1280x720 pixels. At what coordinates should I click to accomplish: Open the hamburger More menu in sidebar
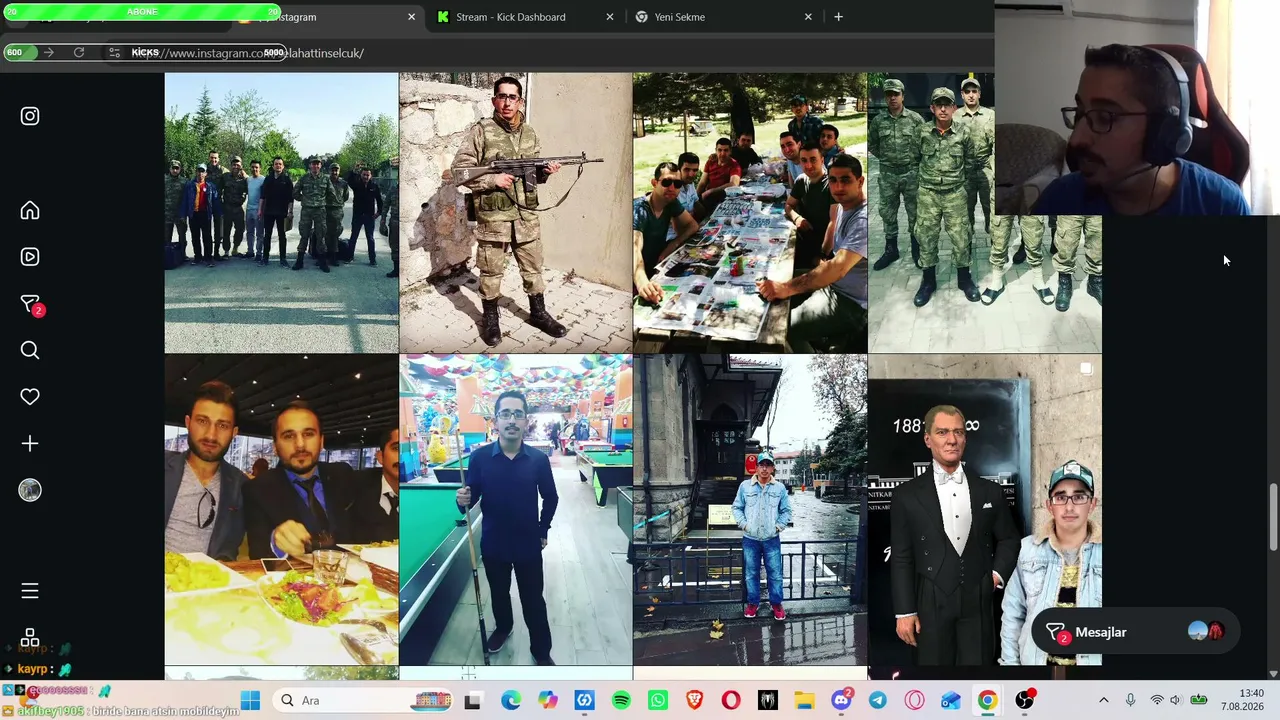(x=30, y=591)
